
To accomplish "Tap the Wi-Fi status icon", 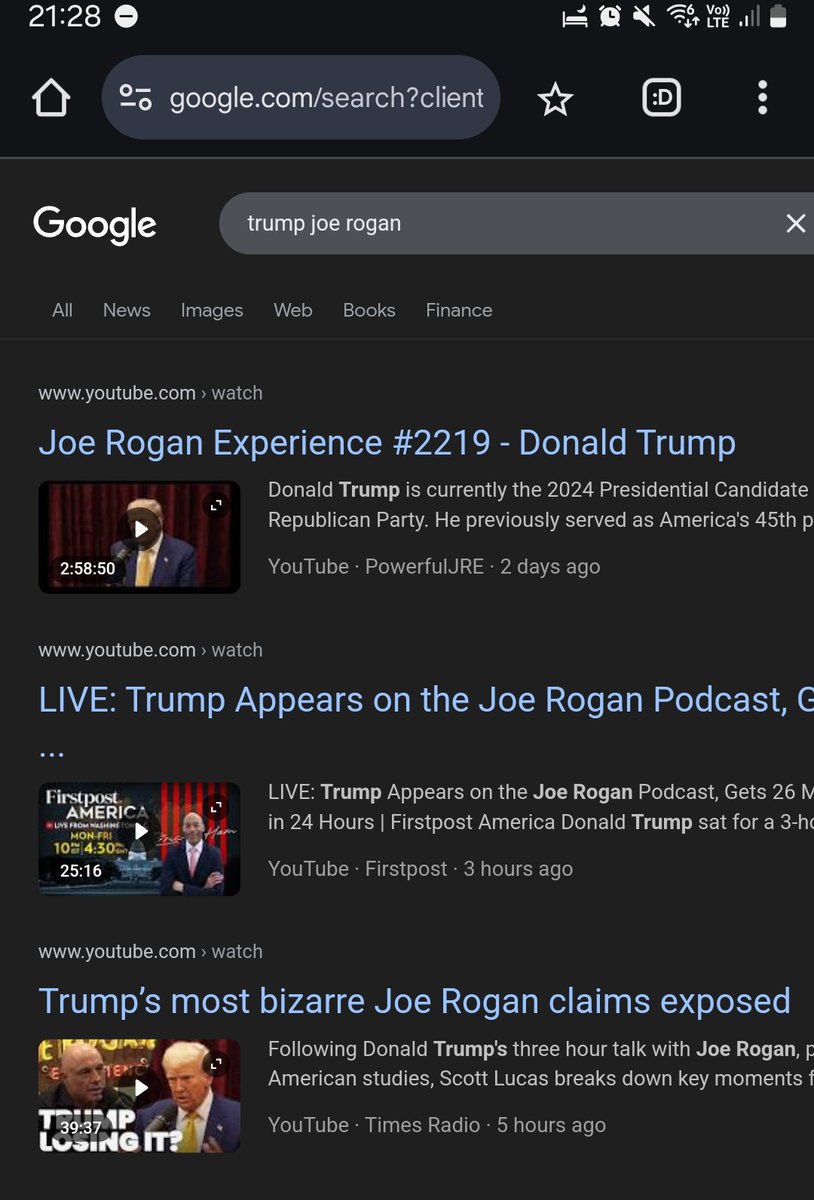I will 683,16.
